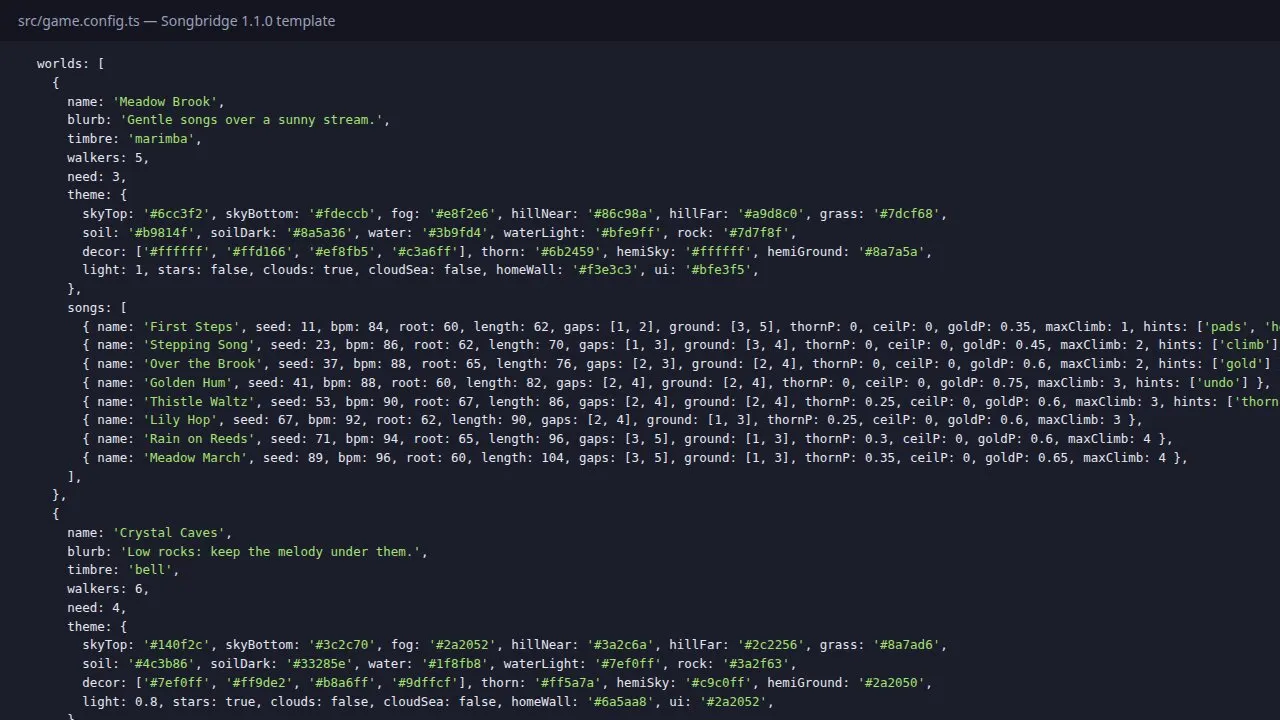Select the song name 'Over the Brook'
1280x720 pixels.
203,364
